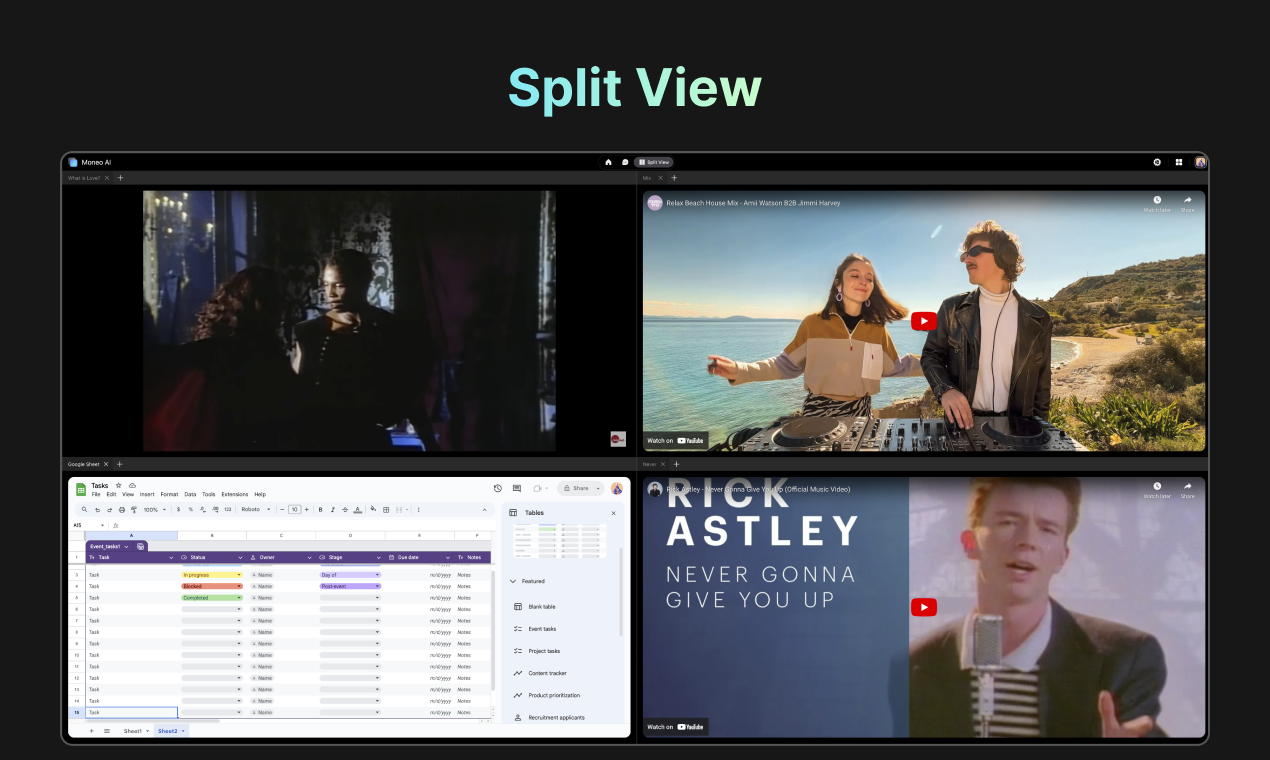Switch to the What is Love? tab
This screenshot has height=760, width=1270.
click(x=84, y=178)
